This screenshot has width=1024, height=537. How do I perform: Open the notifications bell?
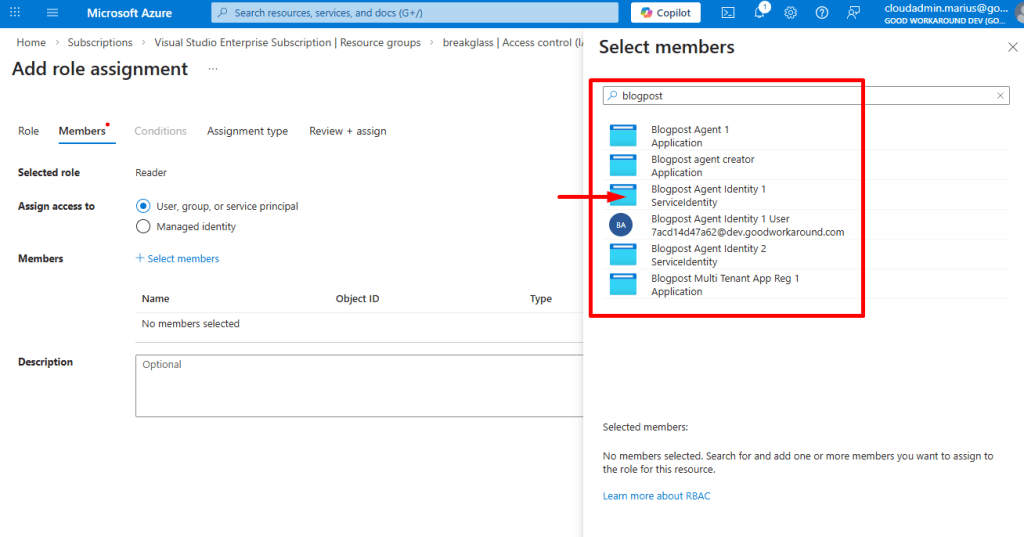[758, 13]
